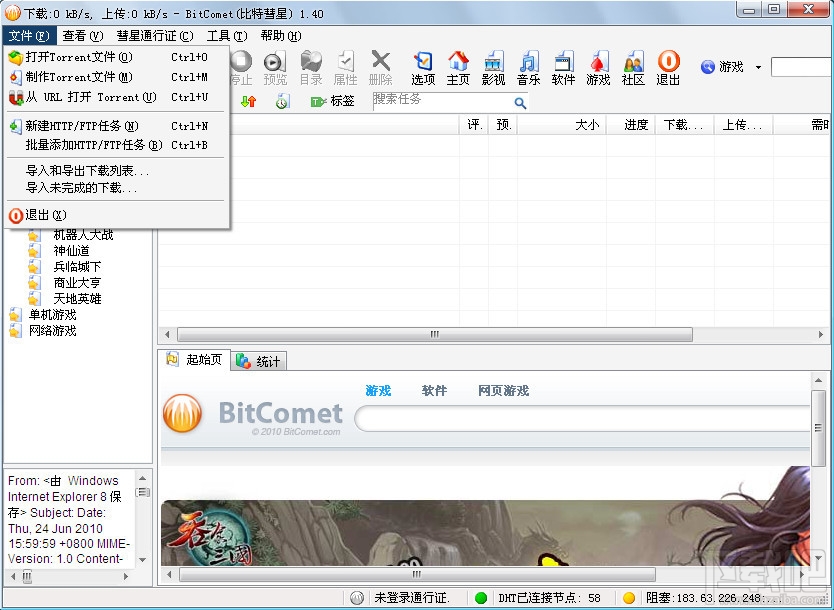This screenshot has height=610, width=834.
Task: Click the 影视 (Video) toolbar icon
Action: 493,67
